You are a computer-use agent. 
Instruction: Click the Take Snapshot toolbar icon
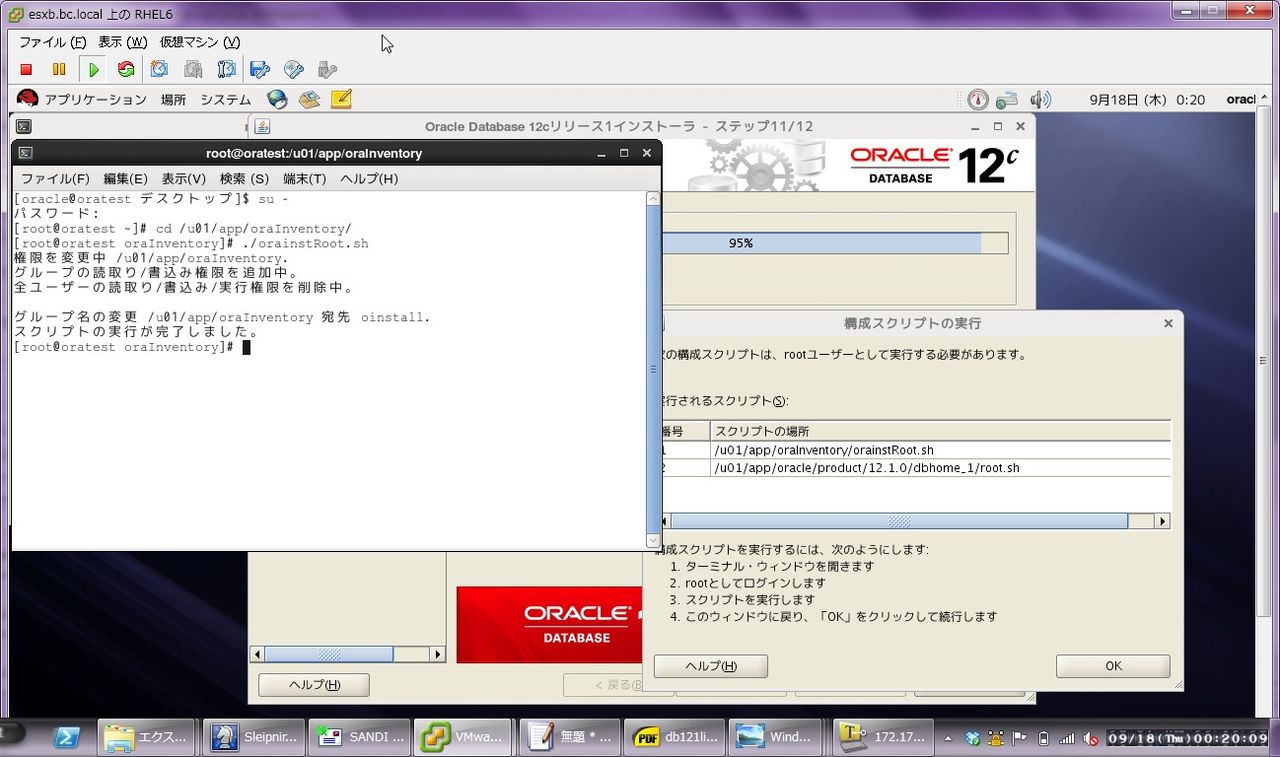(x=159, y=69)
